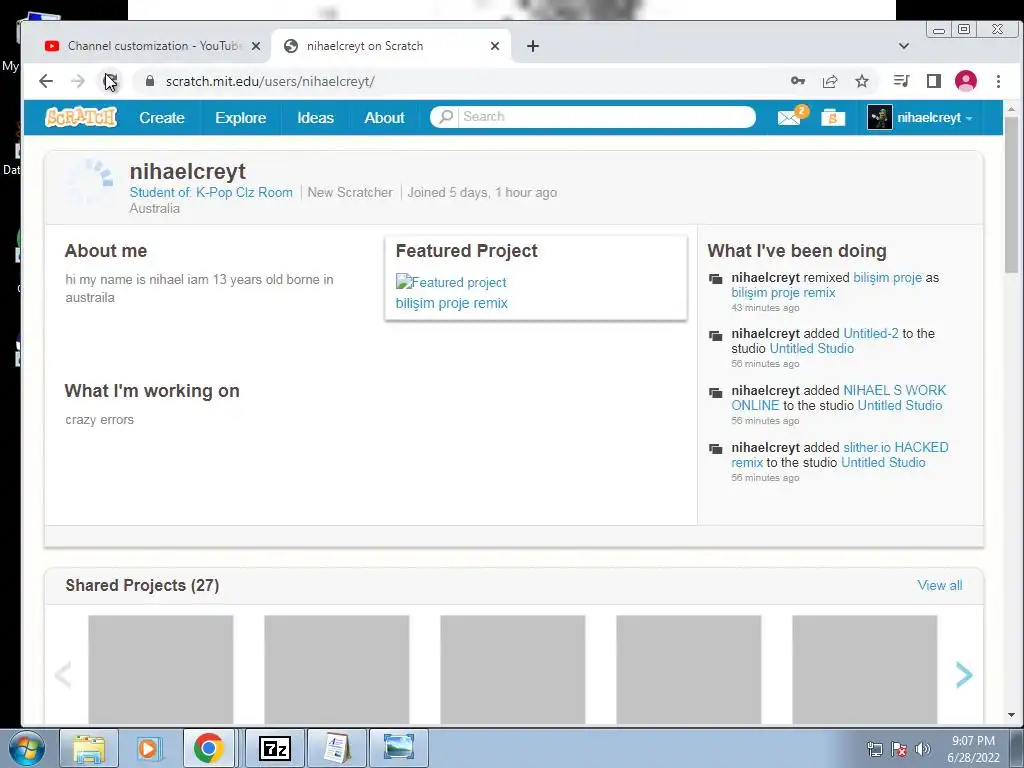Click the page vertical scrollbar thumb
This screenshot has height=768, width=1024.
[1012, 195]
